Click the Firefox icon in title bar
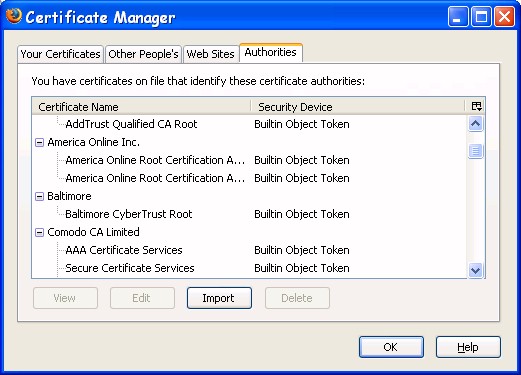521x375 pixels. [14, 16]
